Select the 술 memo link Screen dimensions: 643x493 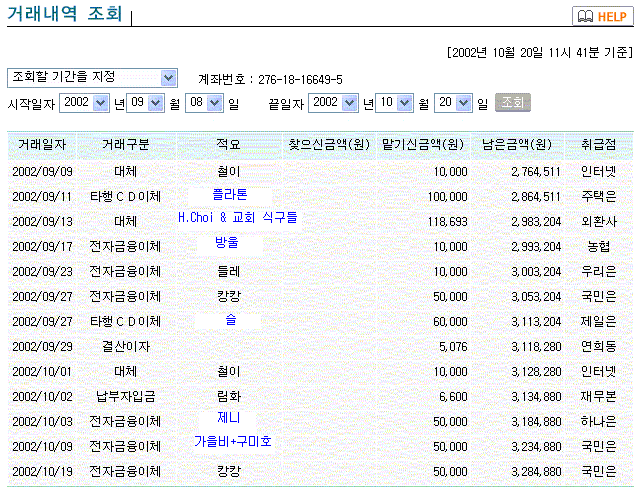[x=229, y=320]
